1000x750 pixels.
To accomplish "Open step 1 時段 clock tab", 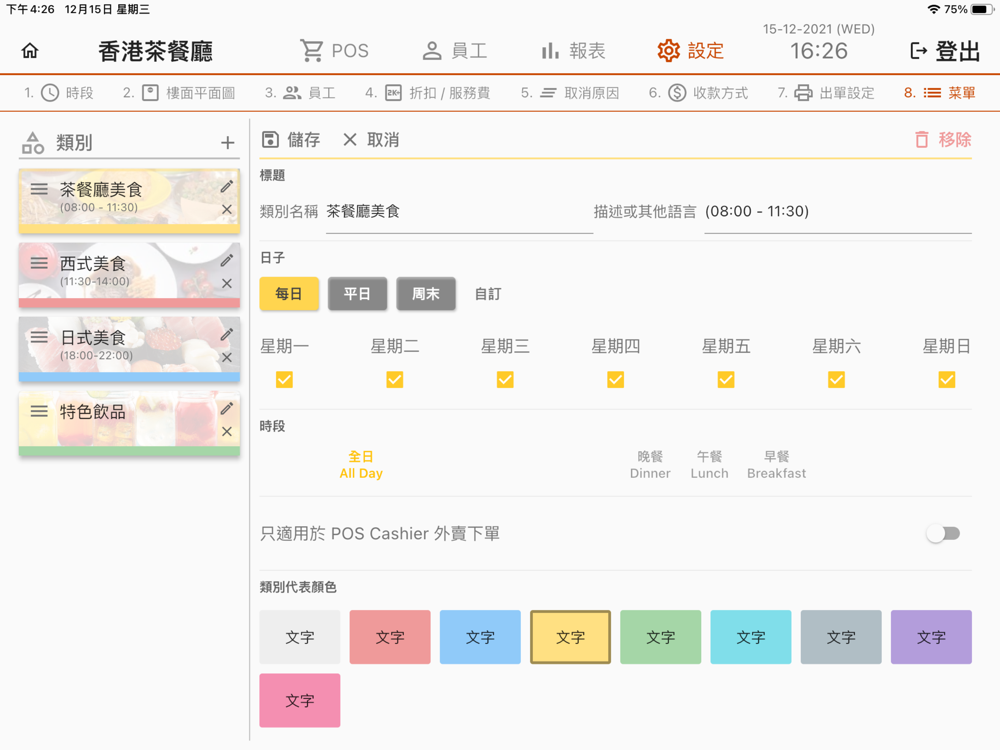I will [59, 93].
